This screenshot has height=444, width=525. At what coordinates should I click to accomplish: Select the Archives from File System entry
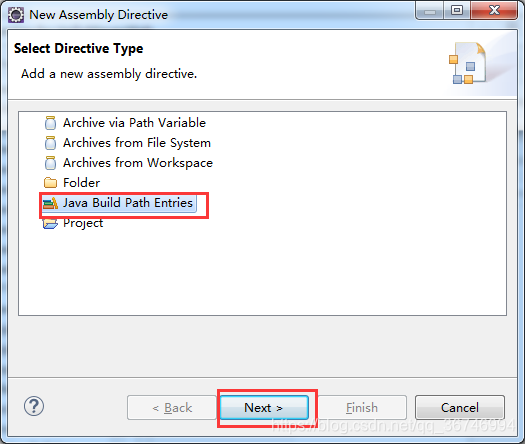pyautogui.click(x=137, y=143)
